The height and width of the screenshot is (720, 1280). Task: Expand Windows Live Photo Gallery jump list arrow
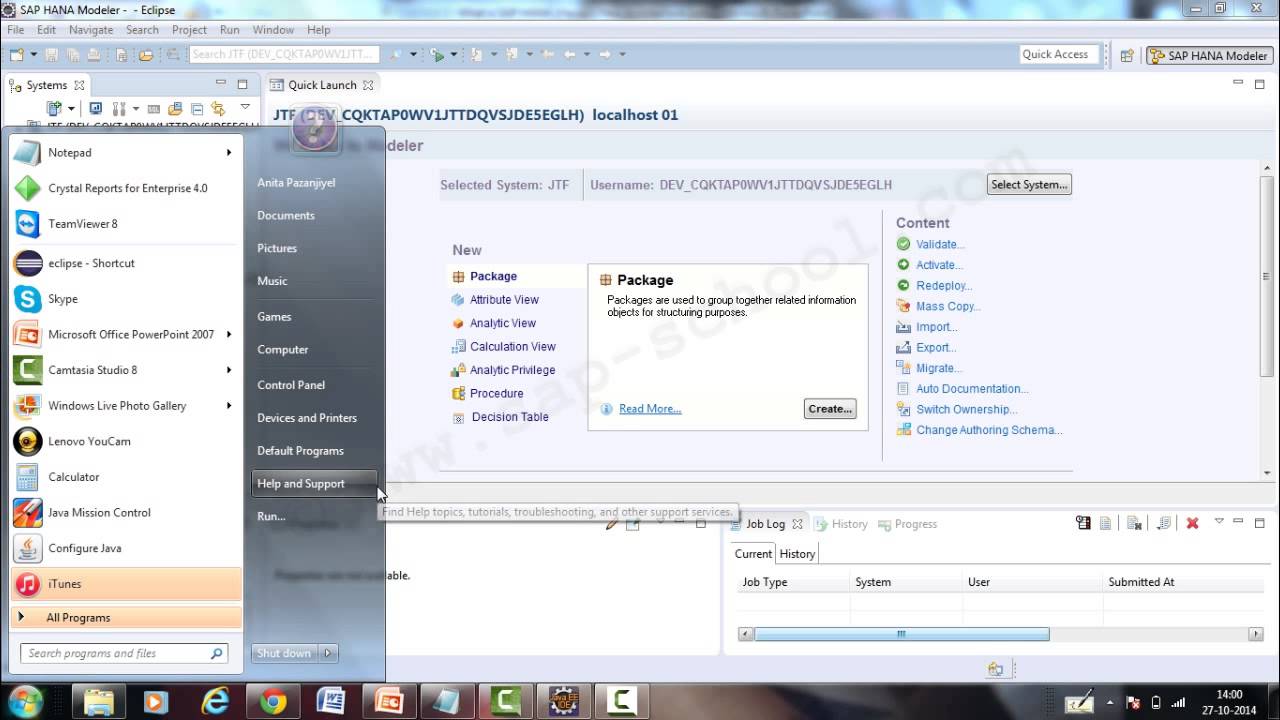click(229, 406)
